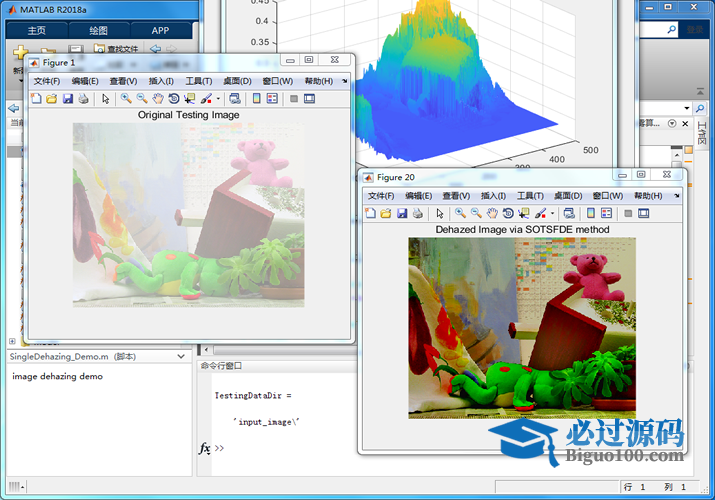Open brush color dropdown in Figure 1
This screenshot has width=715, height=500.
[x=218, y=99]
